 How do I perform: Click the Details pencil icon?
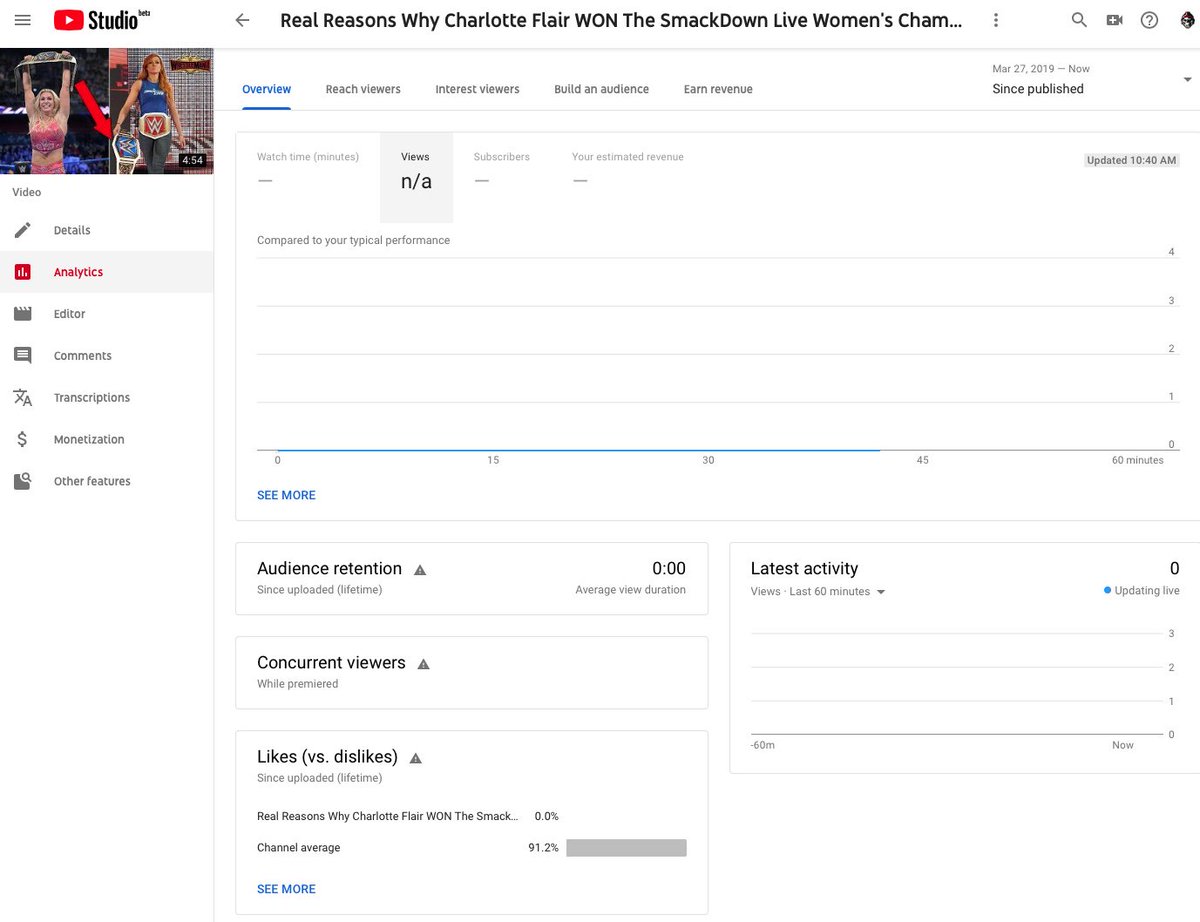pos(23,230)
